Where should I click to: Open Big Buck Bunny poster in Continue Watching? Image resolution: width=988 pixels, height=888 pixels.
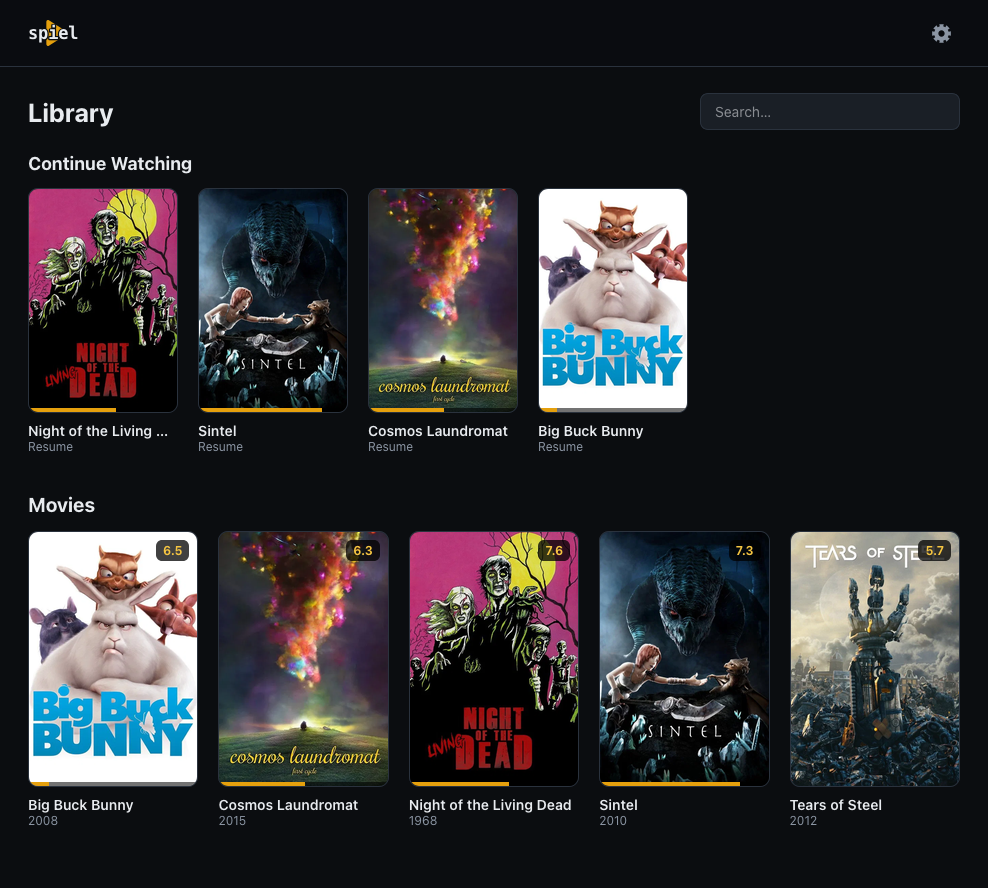point(612,301)
